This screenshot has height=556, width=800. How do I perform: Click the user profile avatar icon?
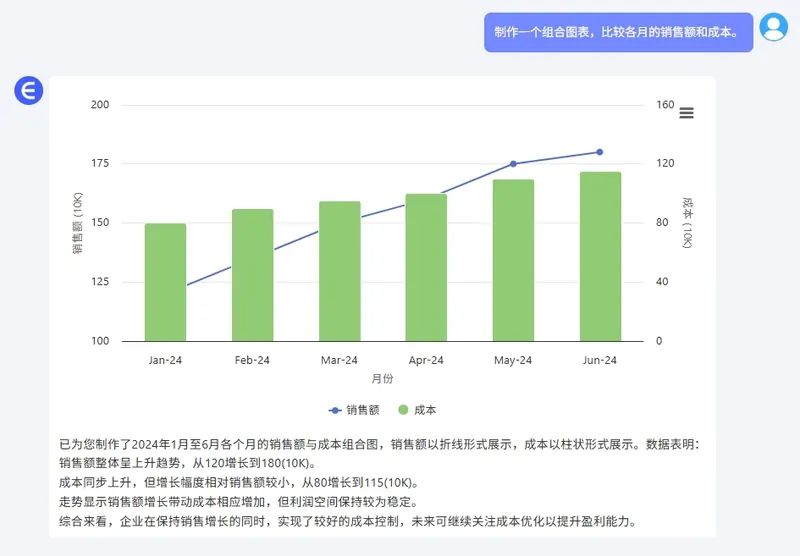click(773, 28)
